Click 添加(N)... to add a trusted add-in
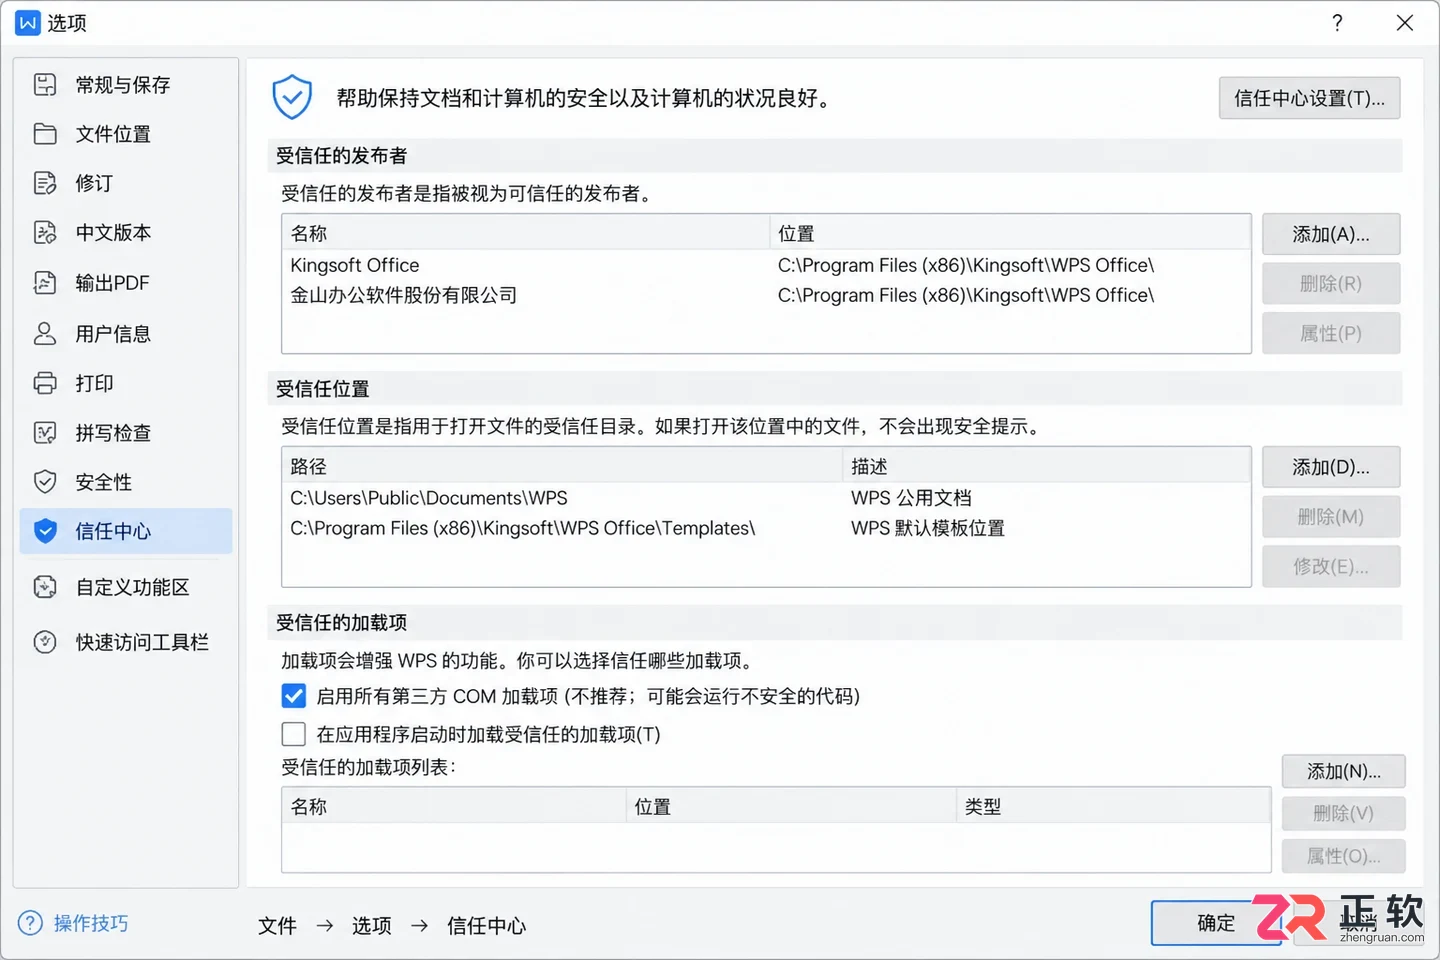1440x960 pixels. pos(1343,771)
